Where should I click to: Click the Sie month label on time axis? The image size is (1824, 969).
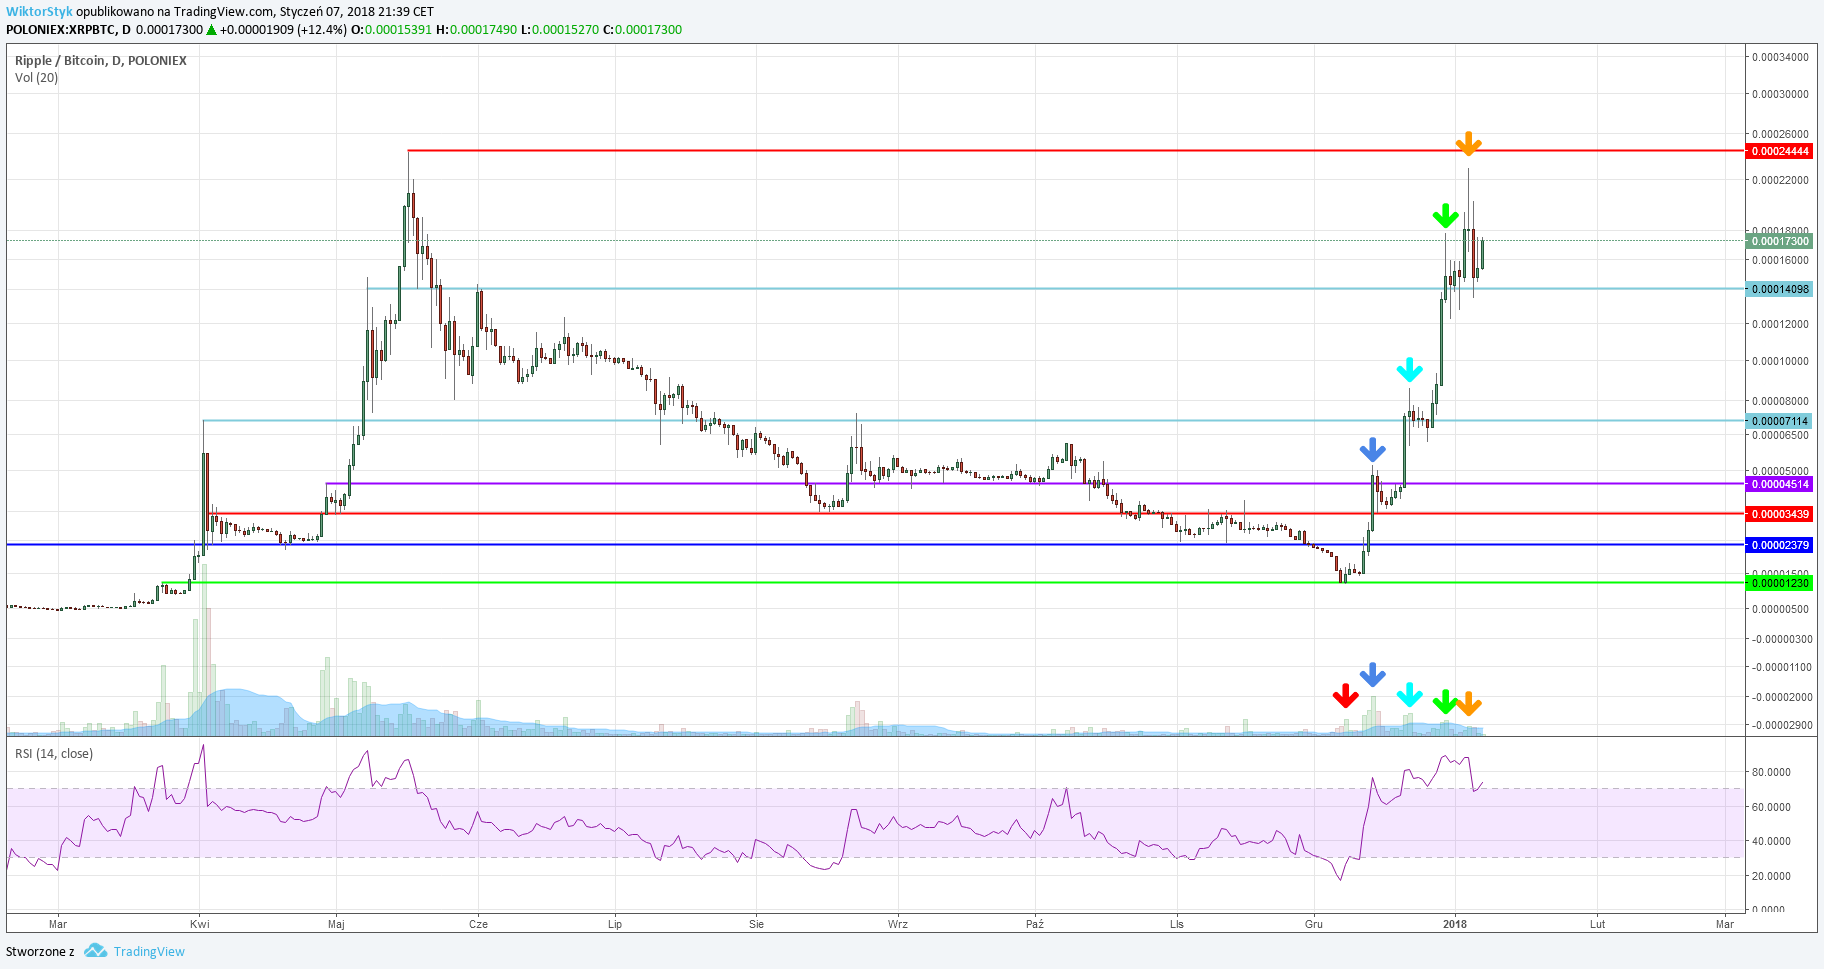756,924
